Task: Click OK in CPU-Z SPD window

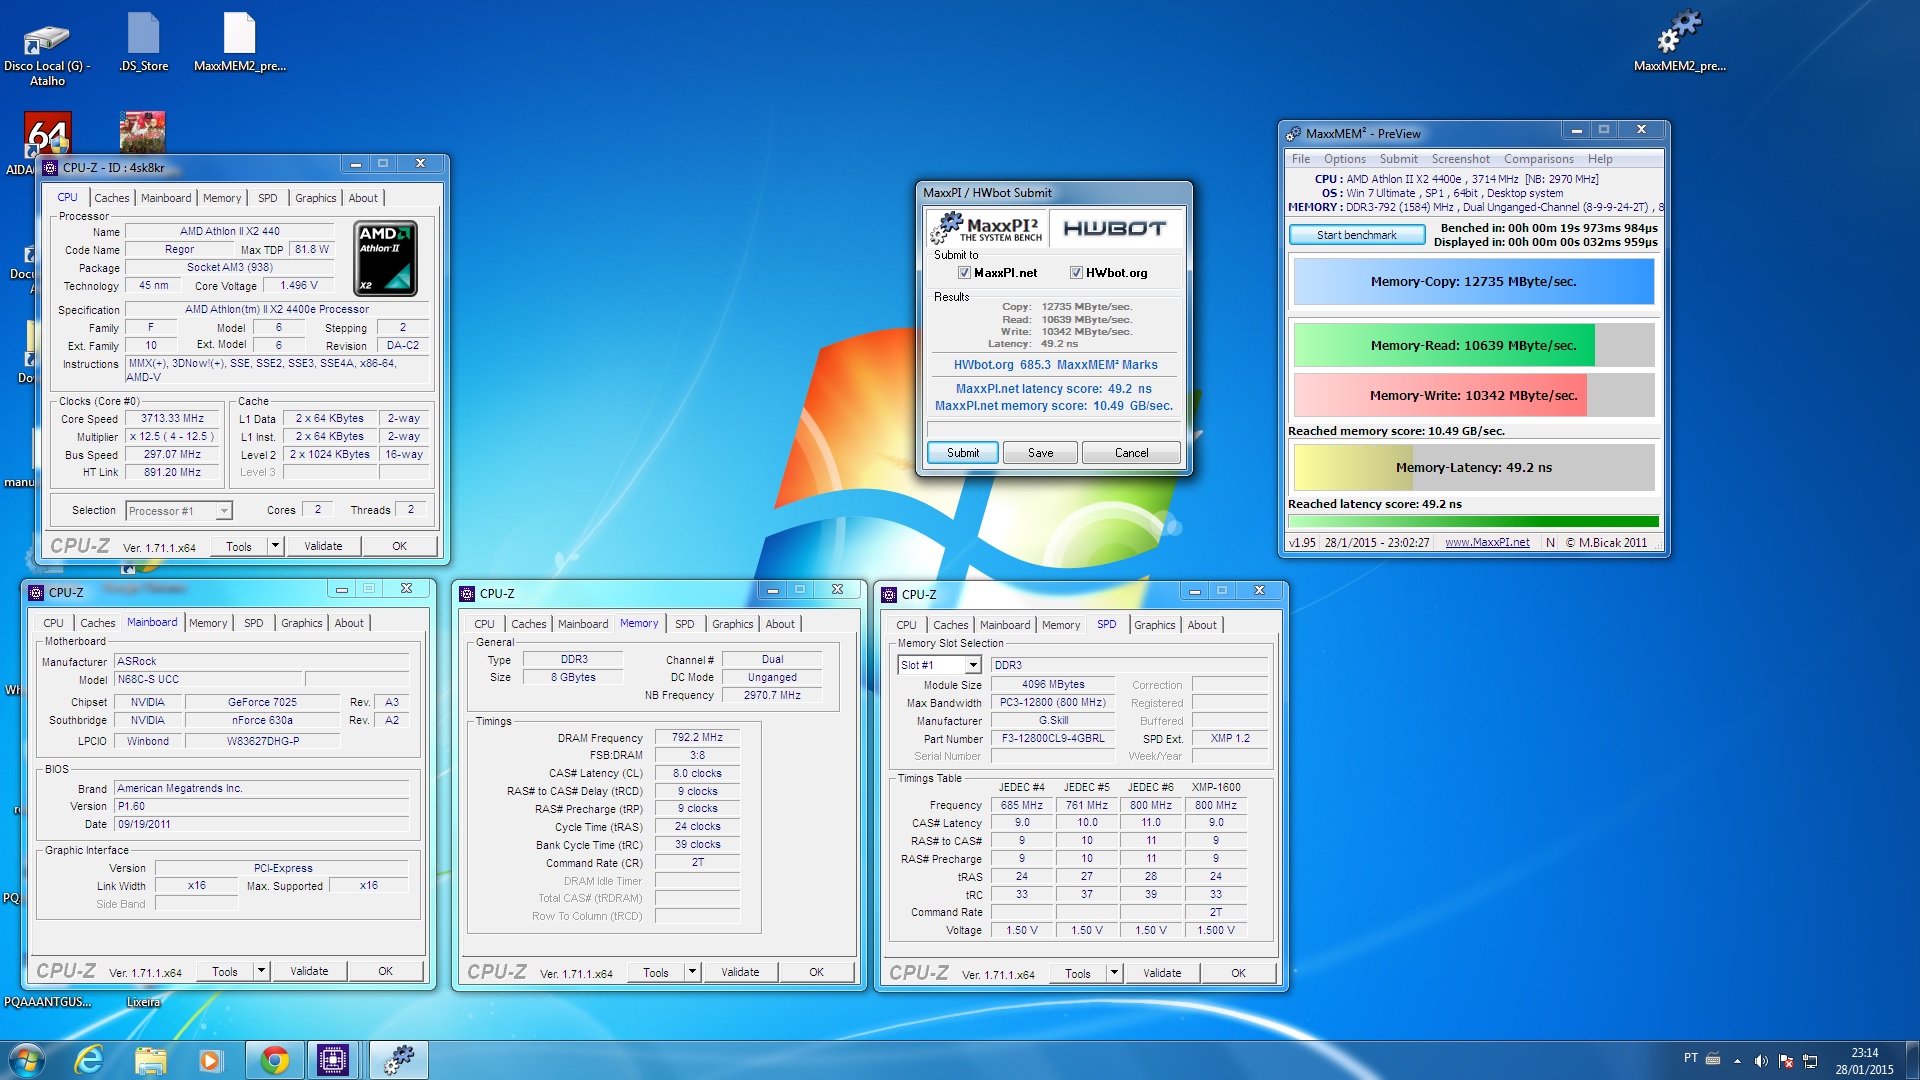Action: [x=1238, y=973]
